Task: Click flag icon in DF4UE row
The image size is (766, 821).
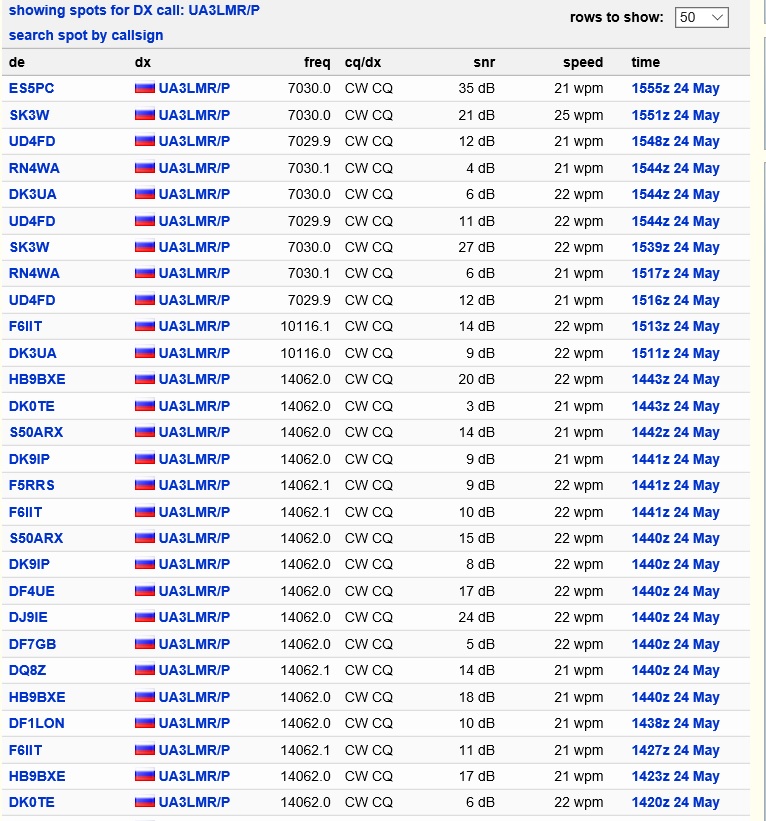Action: [x=145, y=591]
